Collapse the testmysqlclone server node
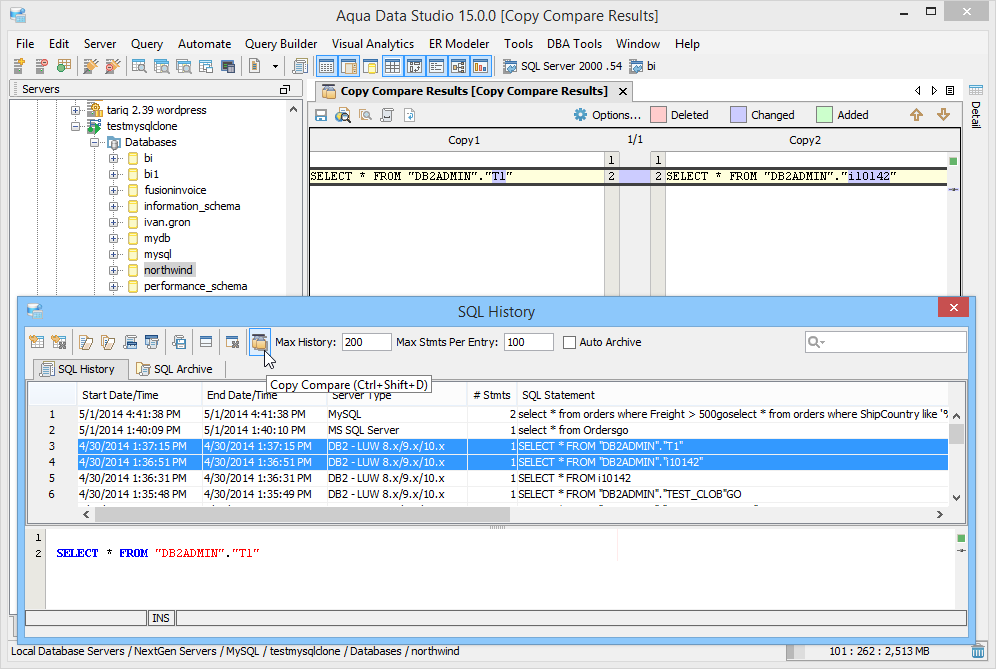The height and width of the screenshot is (669, 996). [76, 126]
